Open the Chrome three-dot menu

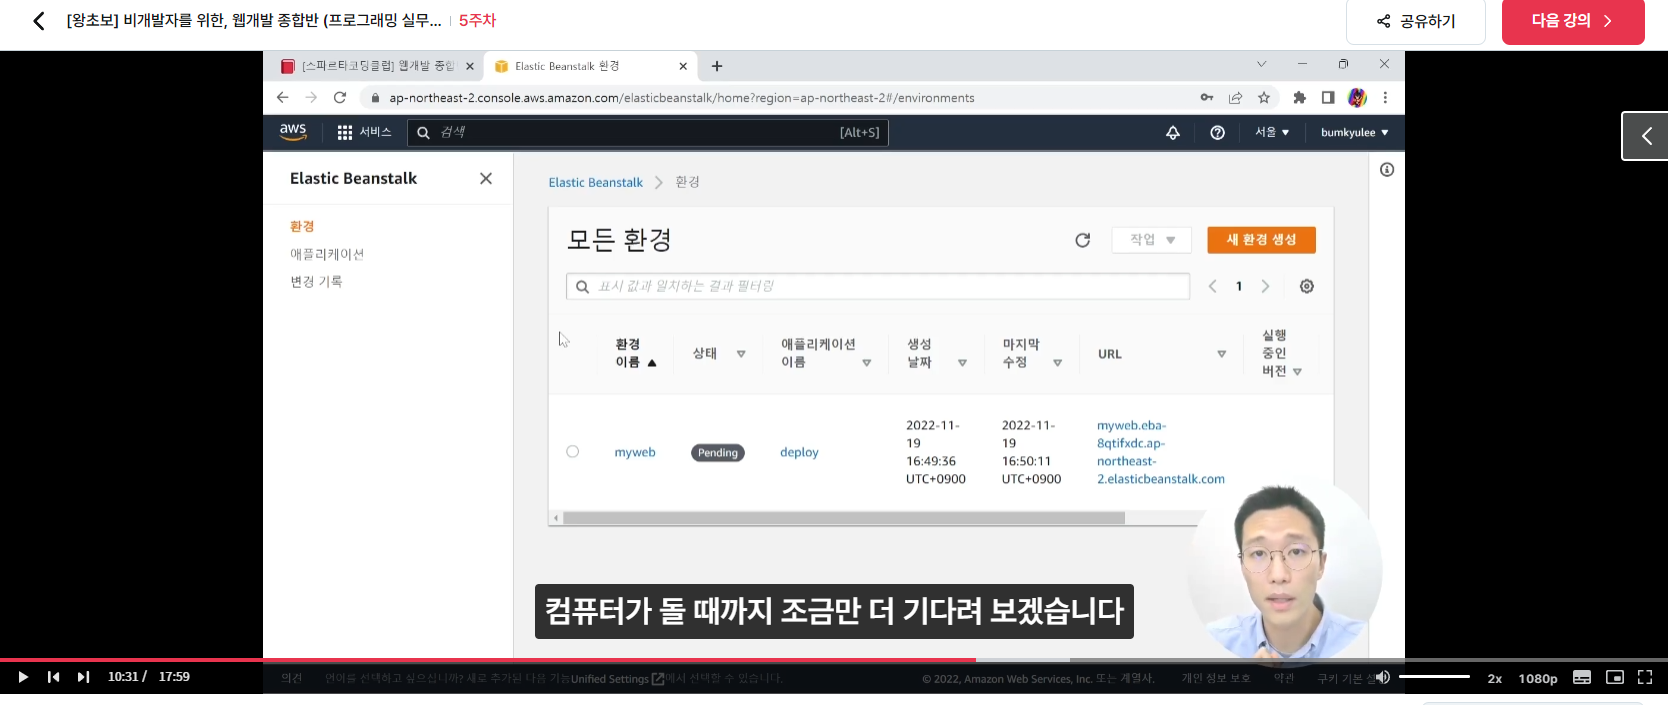point(1385,98)
